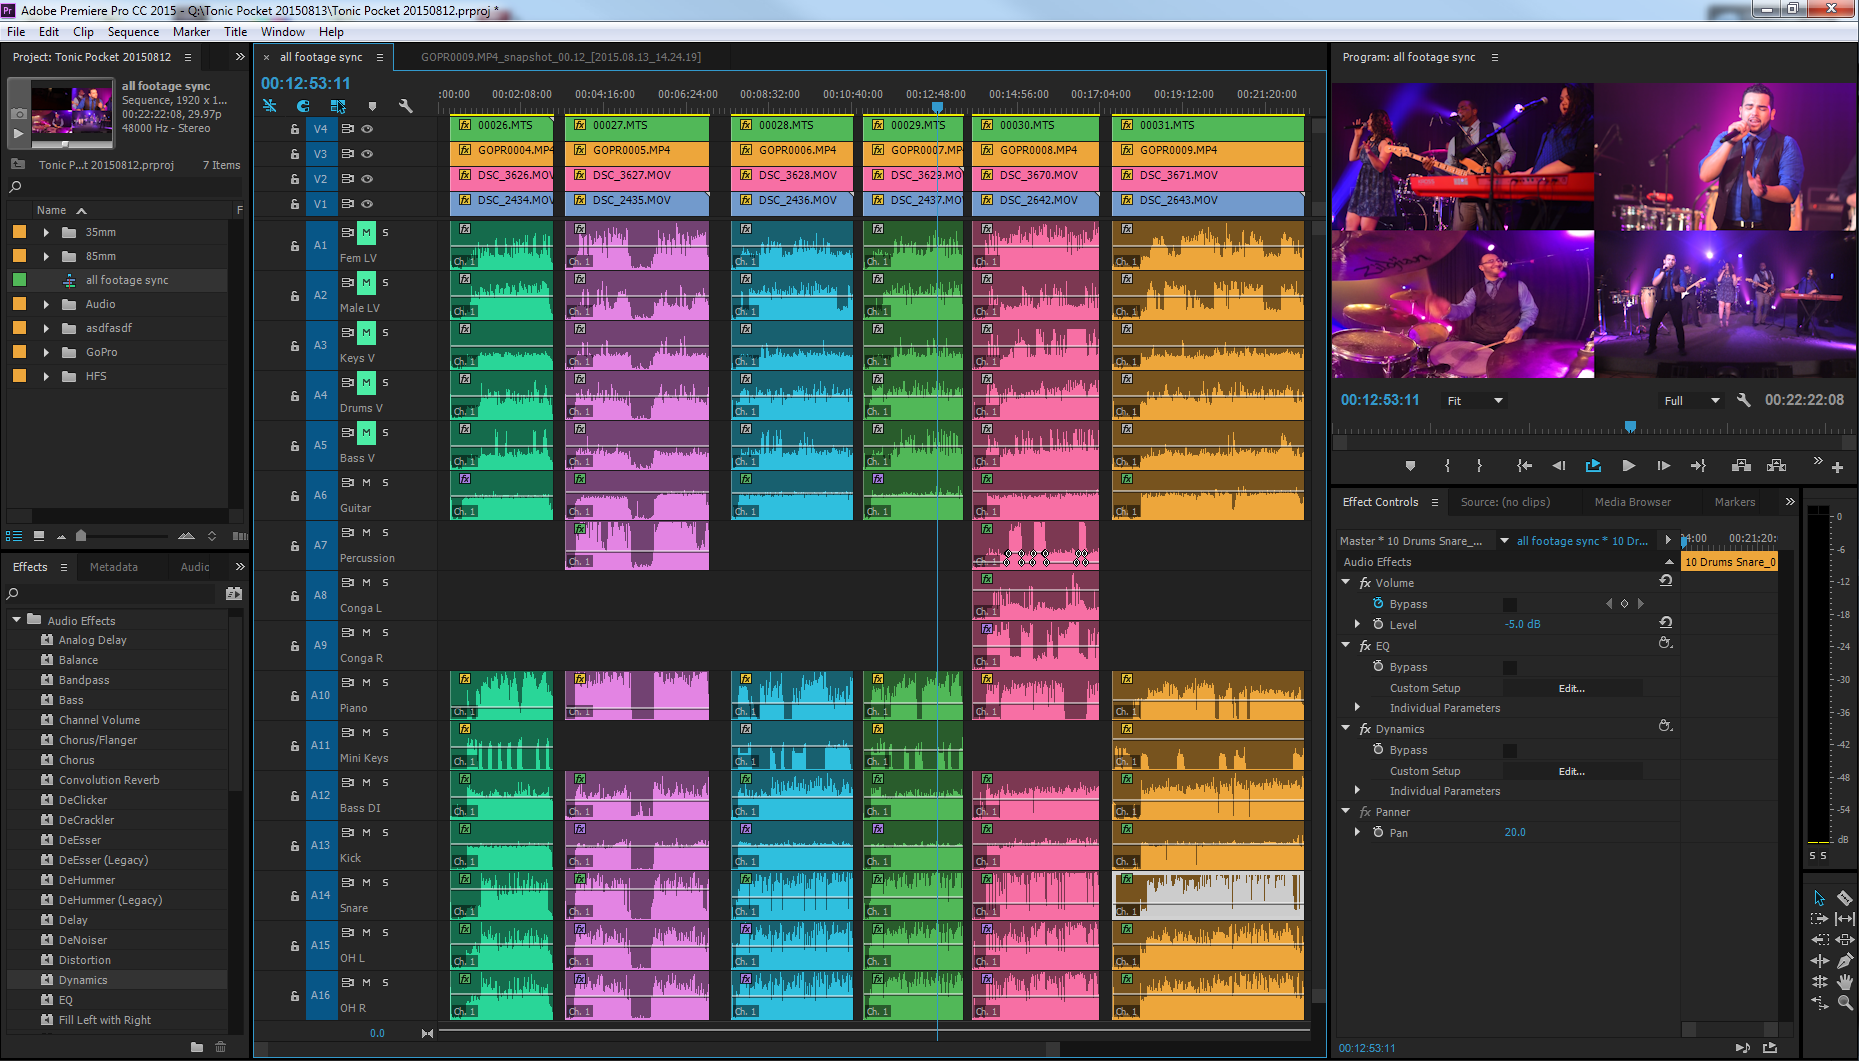This screenshot has width=1859, height=1061.
Task: Open timeline display settings wrench
Action: pyautogui.click(x=405, y=106)
